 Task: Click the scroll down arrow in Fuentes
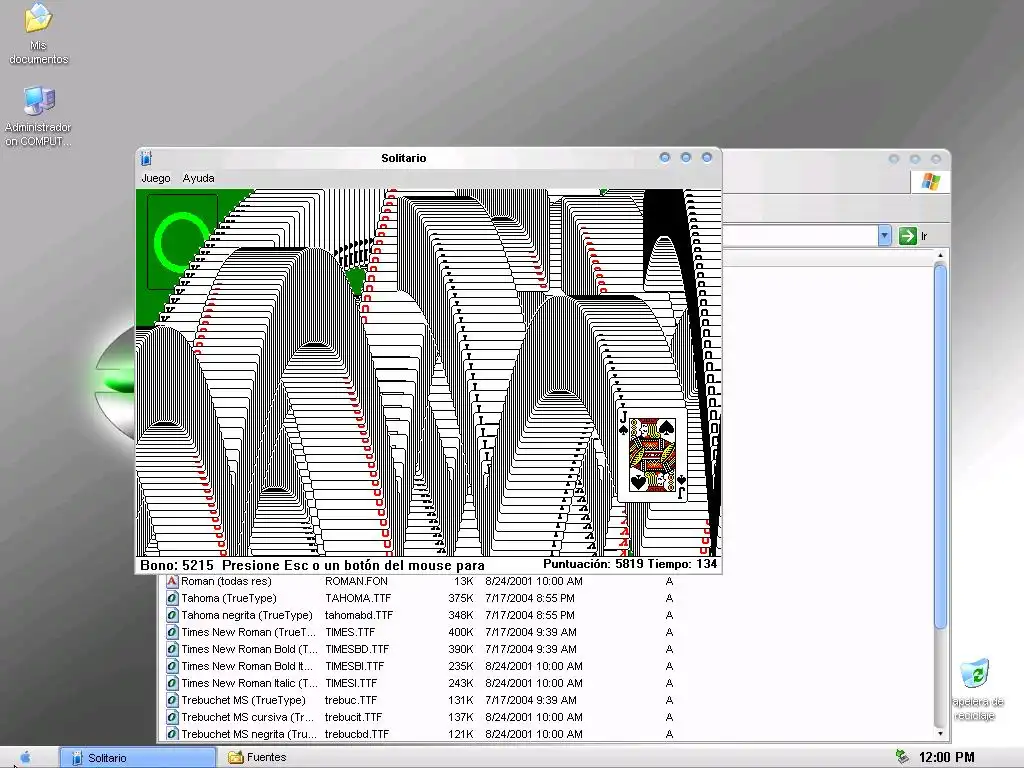[940, 734]
